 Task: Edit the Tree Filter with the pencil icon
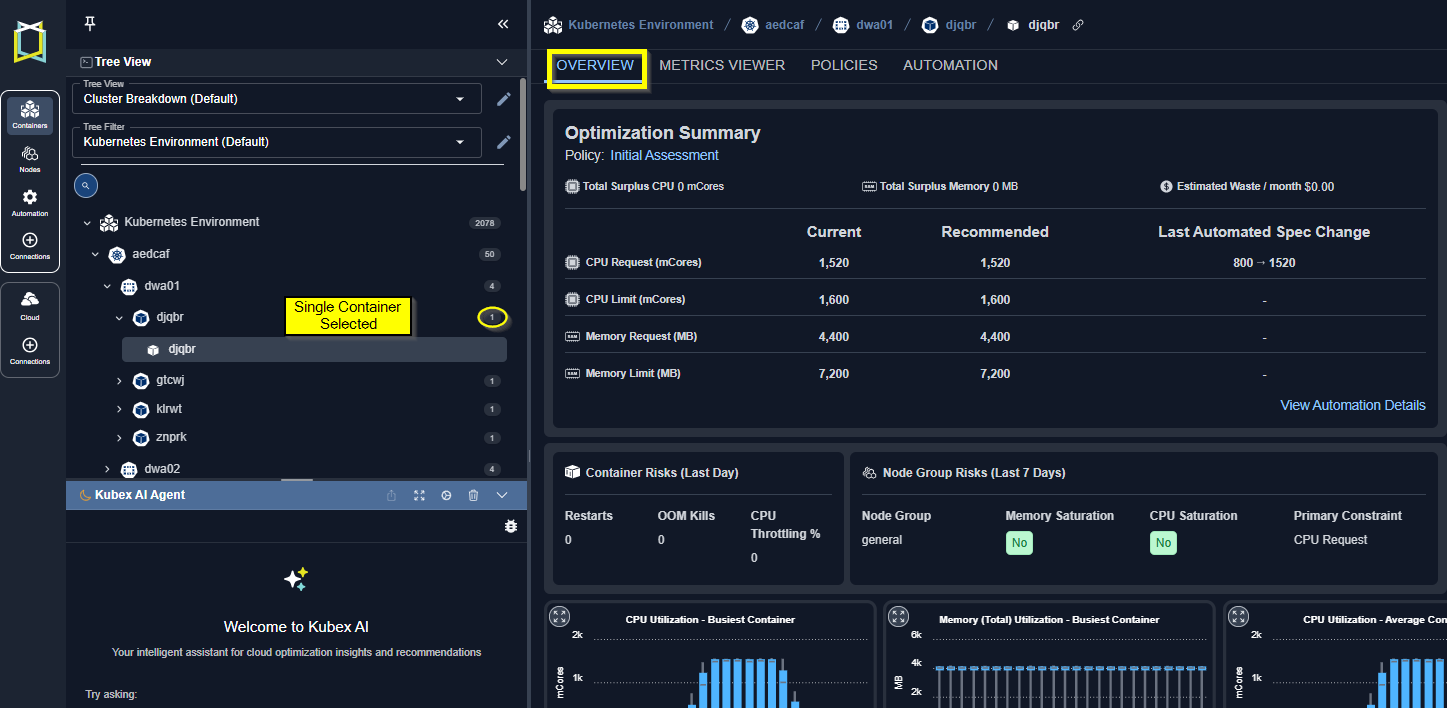point(504,142)
